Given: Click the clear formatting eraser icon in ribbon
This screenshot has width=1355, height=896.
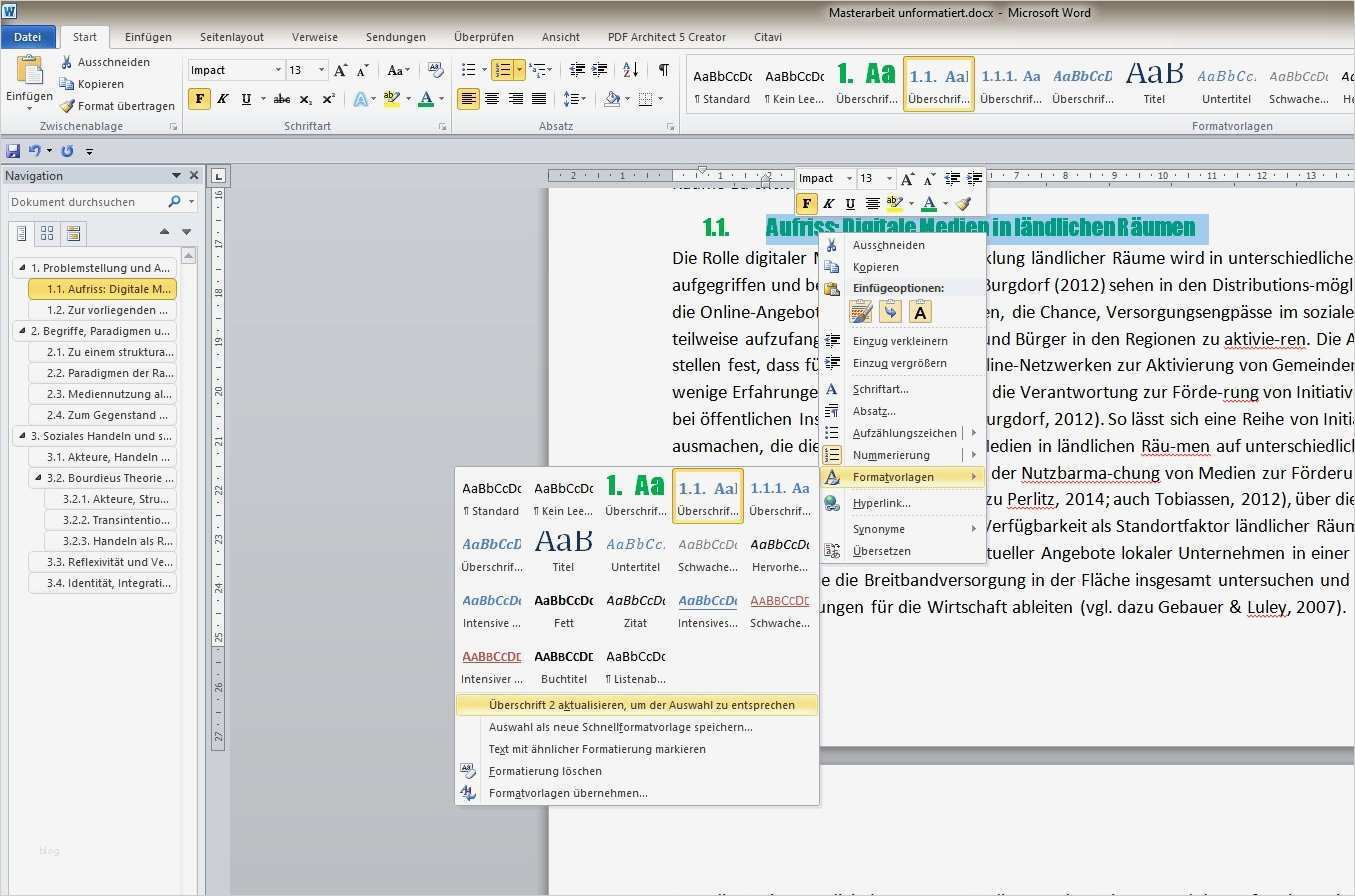Looking at the screenshot, I should click(435, 70).
